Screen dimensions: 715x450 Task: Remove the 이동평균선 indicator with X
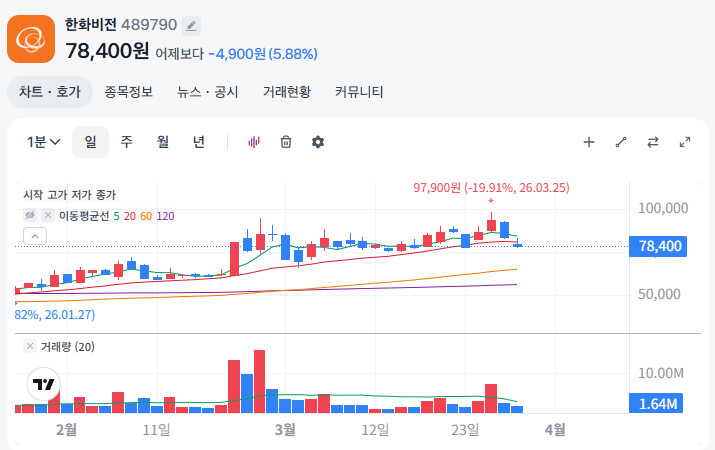click(48, 215)
